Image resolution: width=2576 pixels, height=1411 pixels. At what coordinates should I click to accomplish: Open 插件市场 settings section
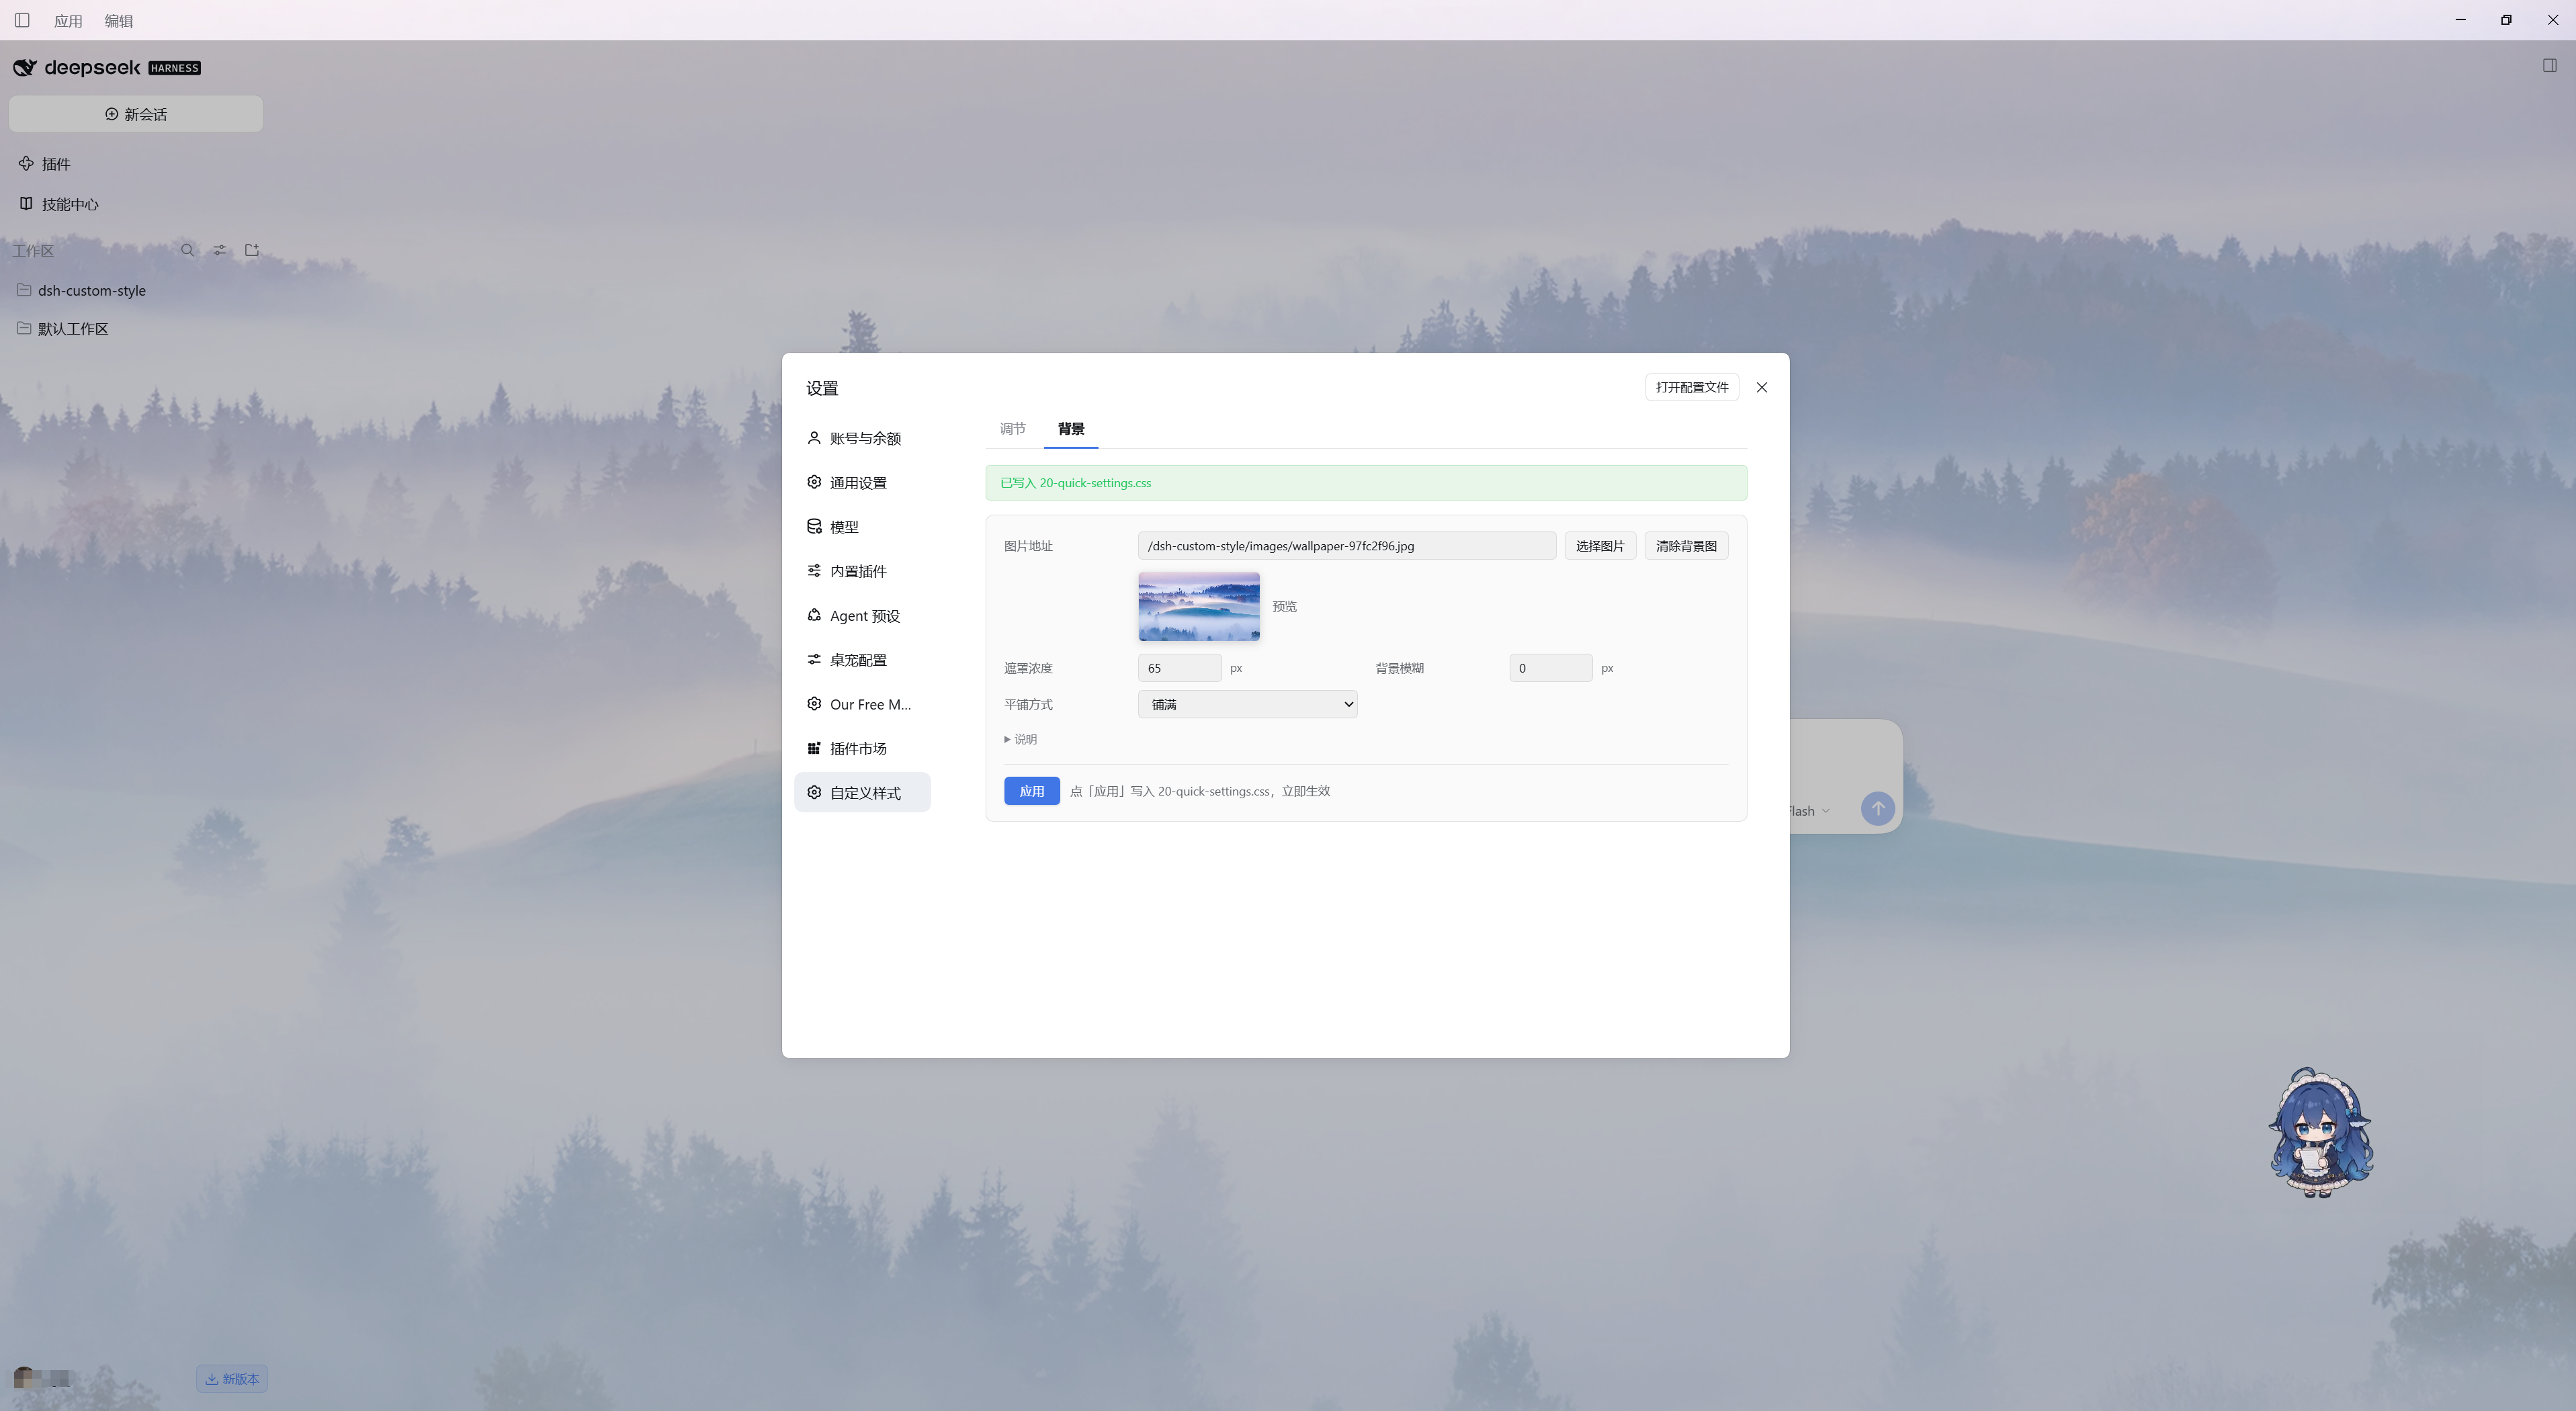pos(862,748)
